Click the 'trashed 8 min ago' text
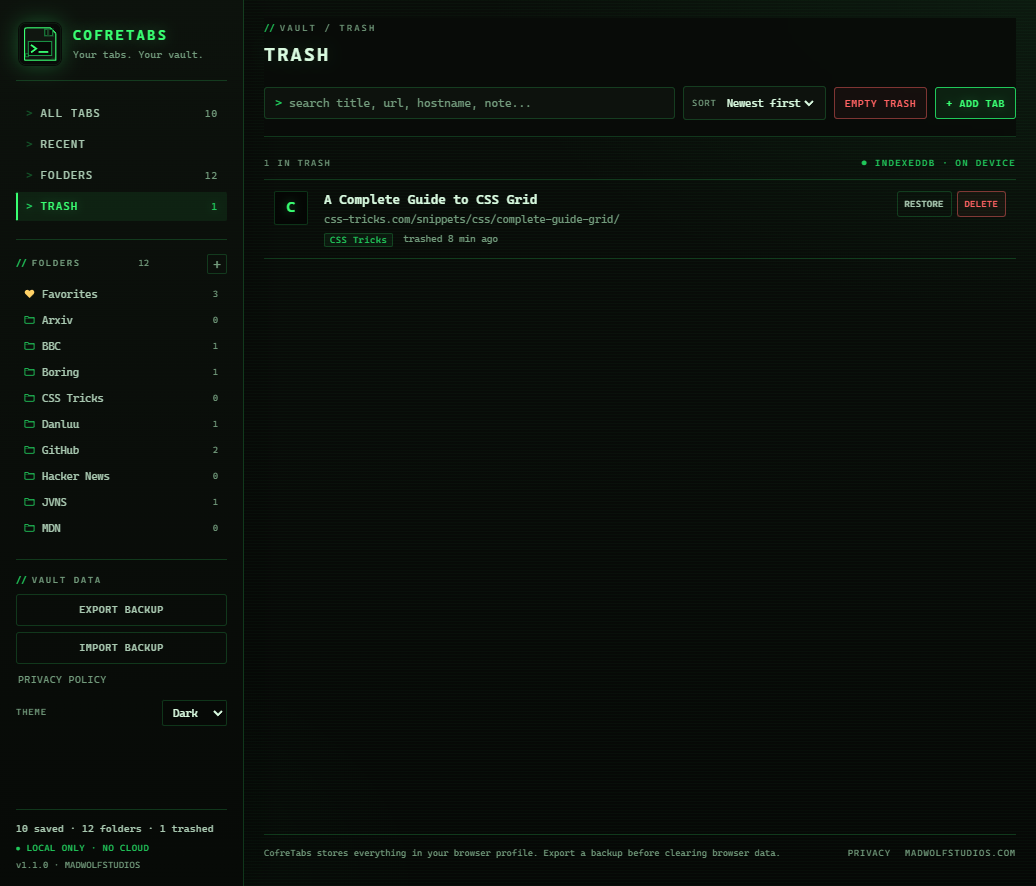The width and height of the screenshot is (1036, 886). click(x=451, y=239)
